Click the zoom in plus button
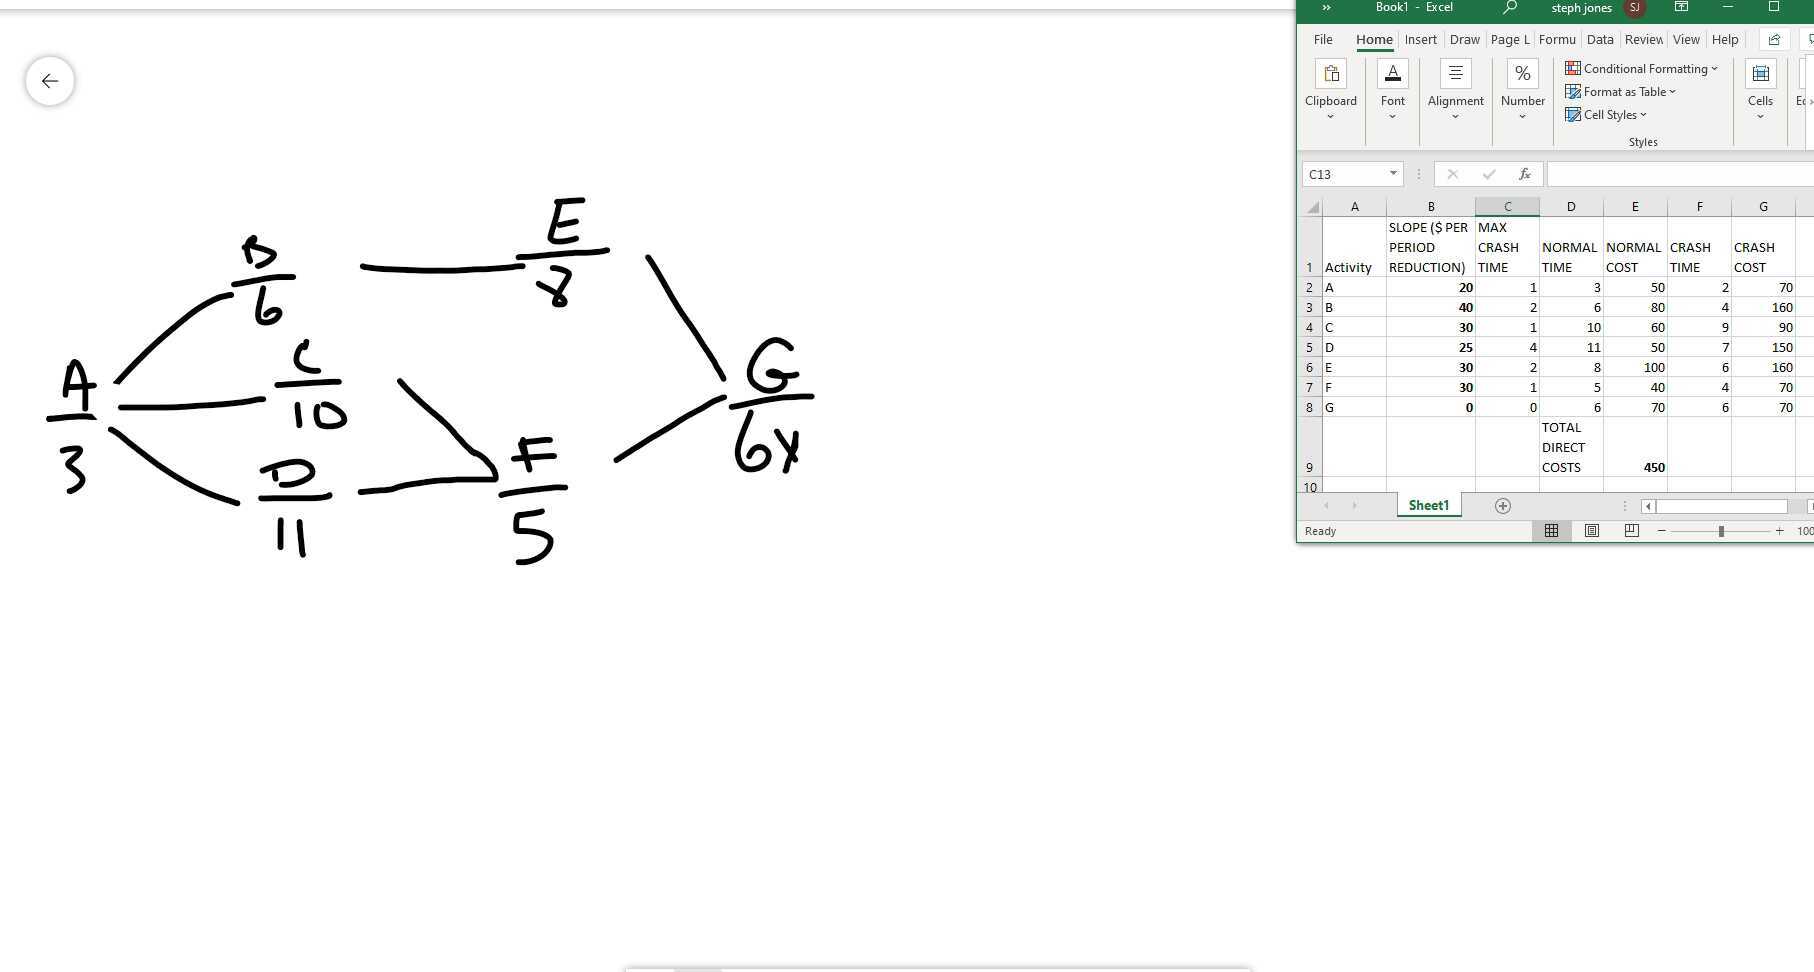The width and height of the screenshot is (1814, 972). 1779,531
